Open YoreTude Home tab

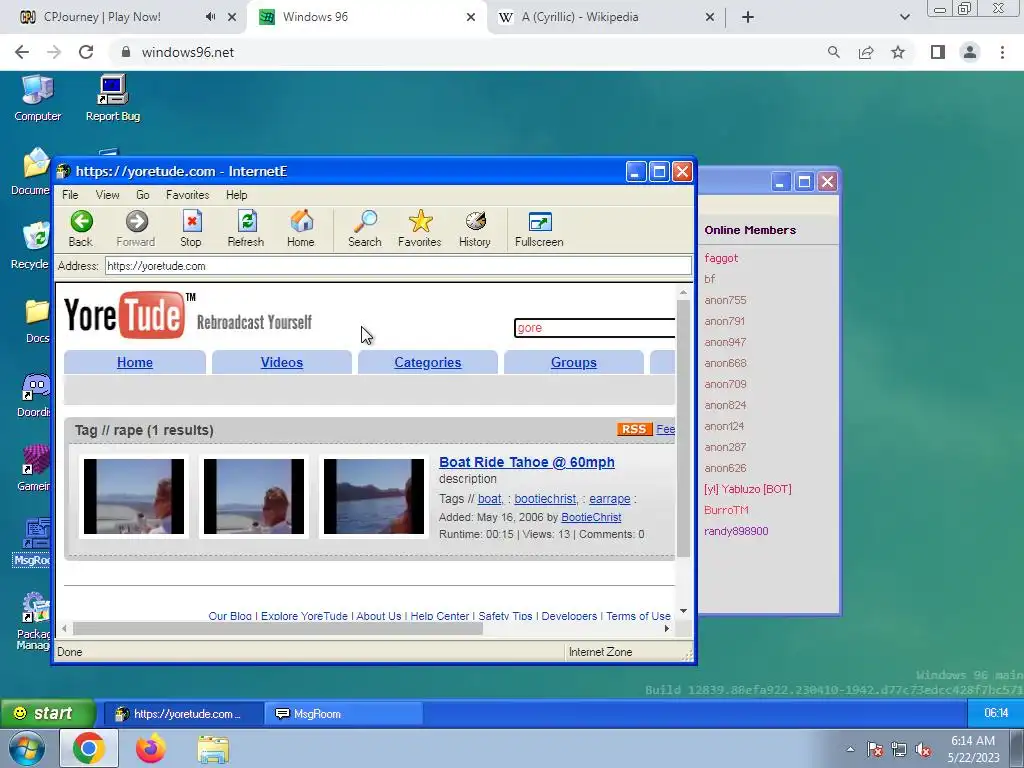135,362
